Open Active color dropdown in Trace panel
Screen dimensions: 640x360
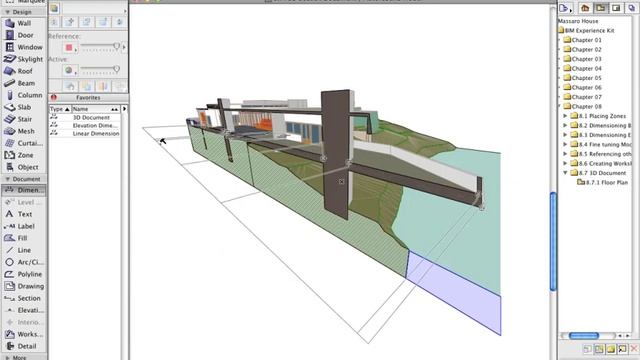tap(70, 71)
